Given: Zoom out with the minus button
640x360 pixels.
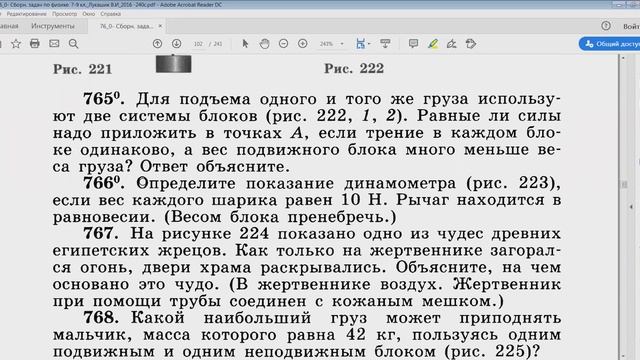Looking at the screenshot, I should 284,44.
